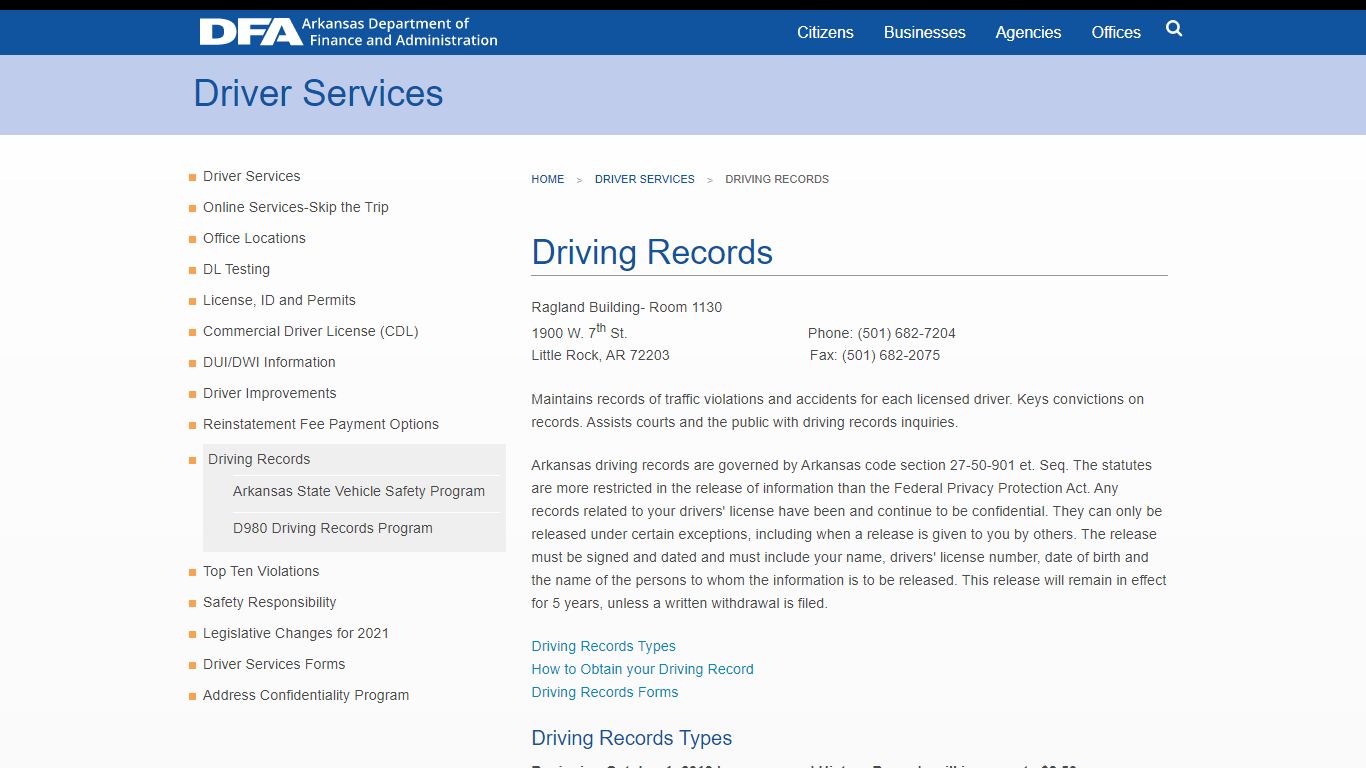
Task: Go to HOME breadcrumb
Action: tap(548, 179)
